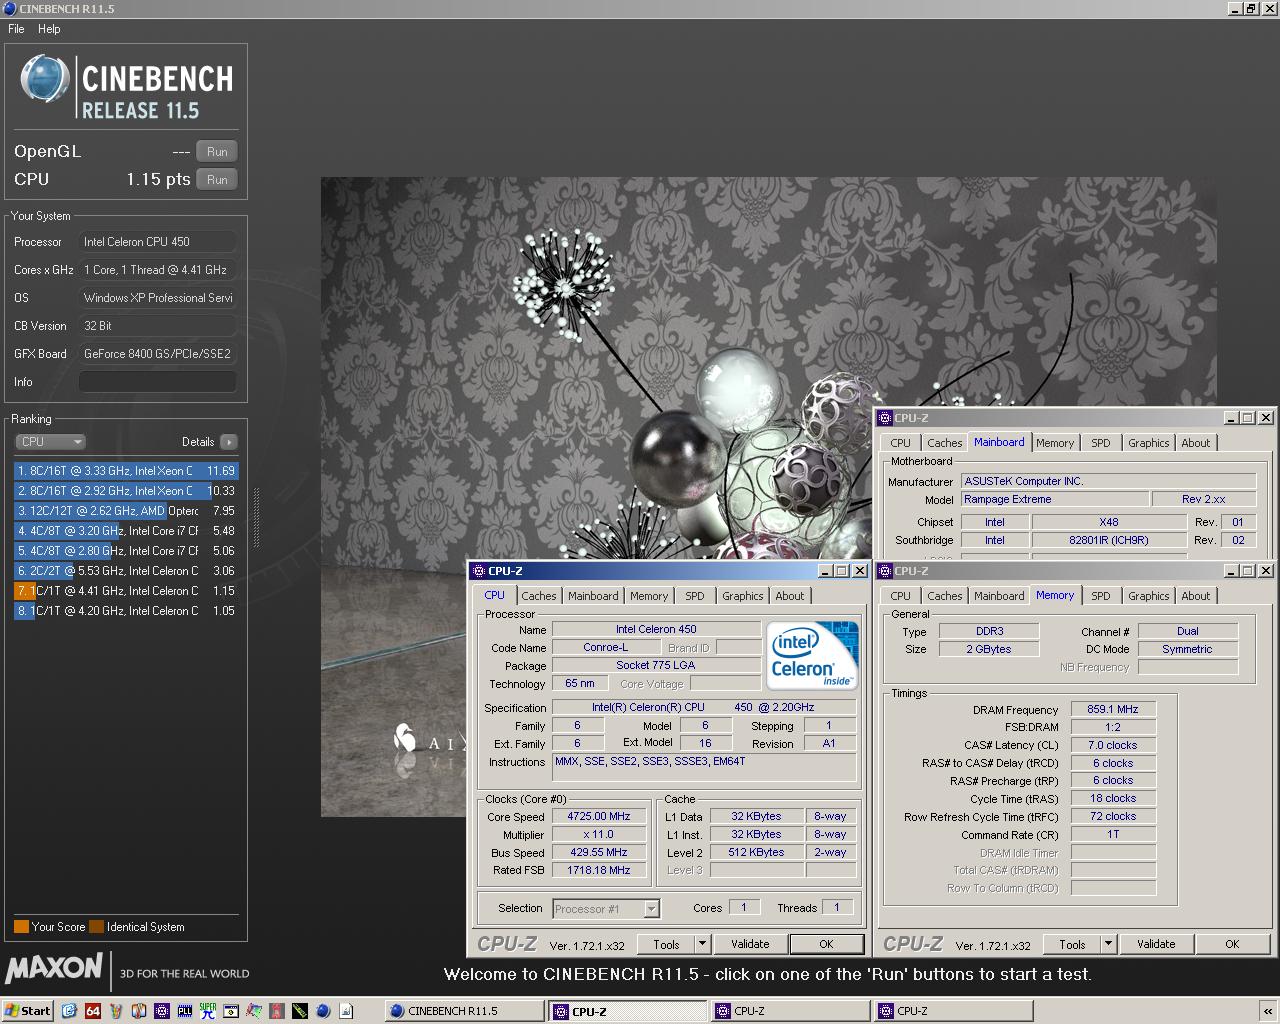The height and width of the screenshot is (1024, 1280).
Task: Open the File menu in Cinebench
Action: tap(16, 29)
